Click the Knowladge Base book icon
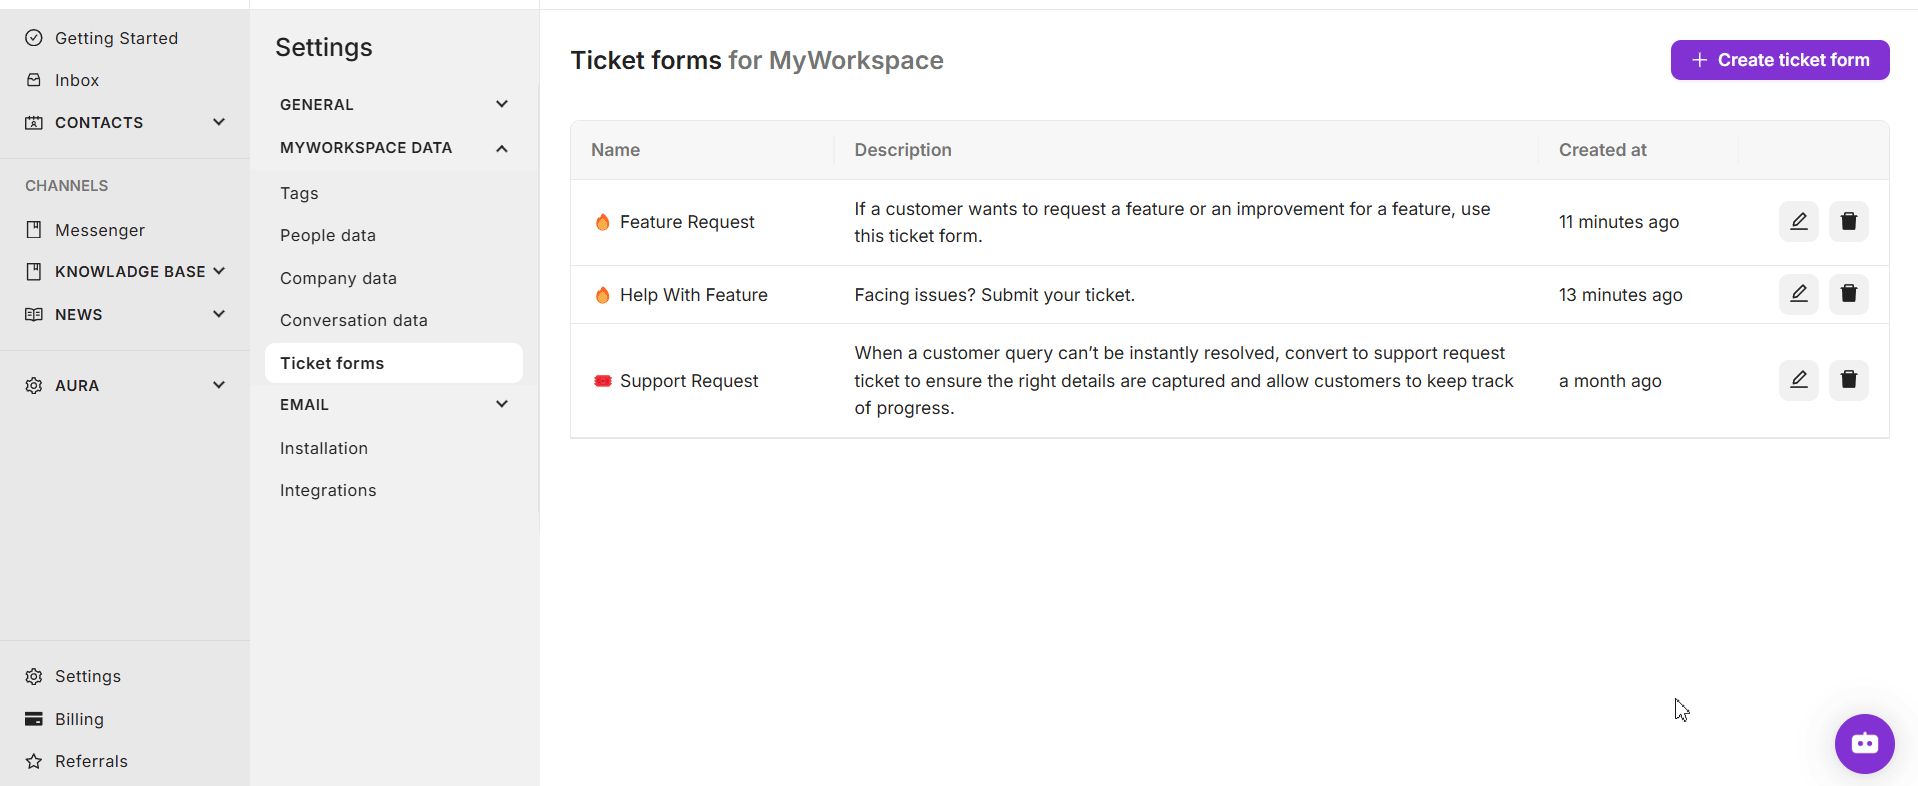 click(x=34, y=272)
